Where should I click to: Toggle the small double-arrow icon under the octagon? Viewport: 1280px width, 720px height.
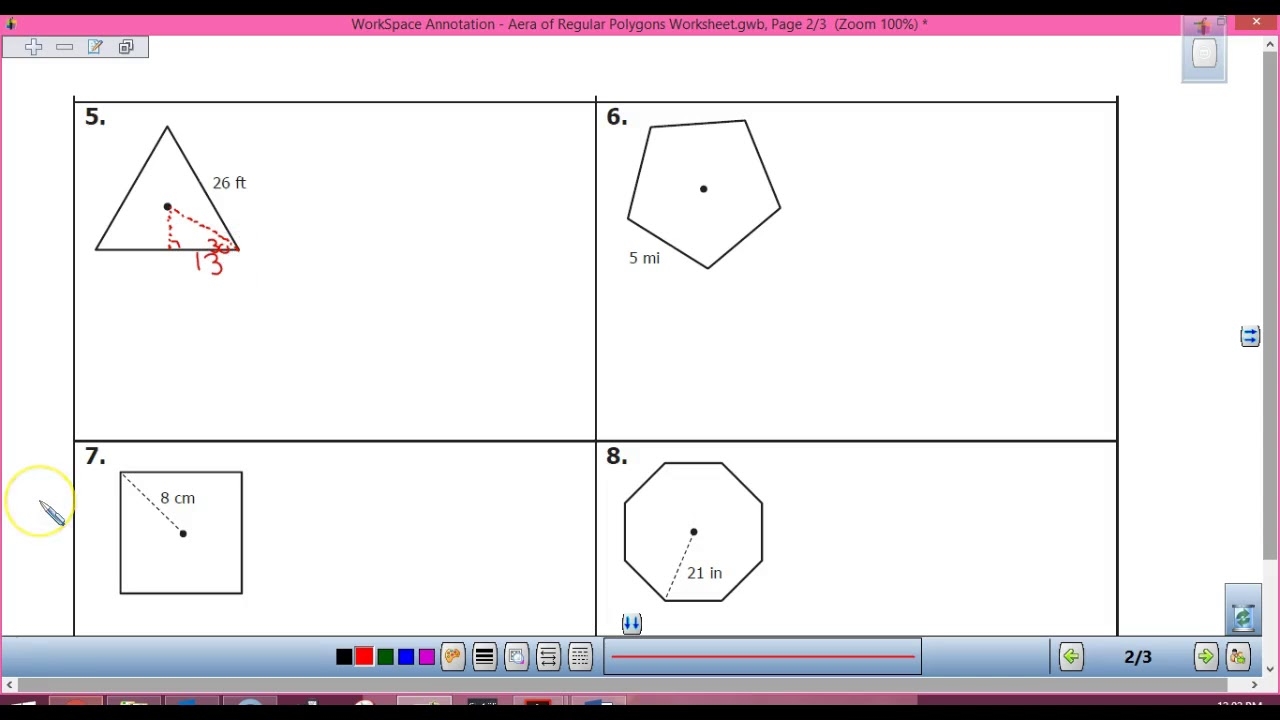[631, 623]
